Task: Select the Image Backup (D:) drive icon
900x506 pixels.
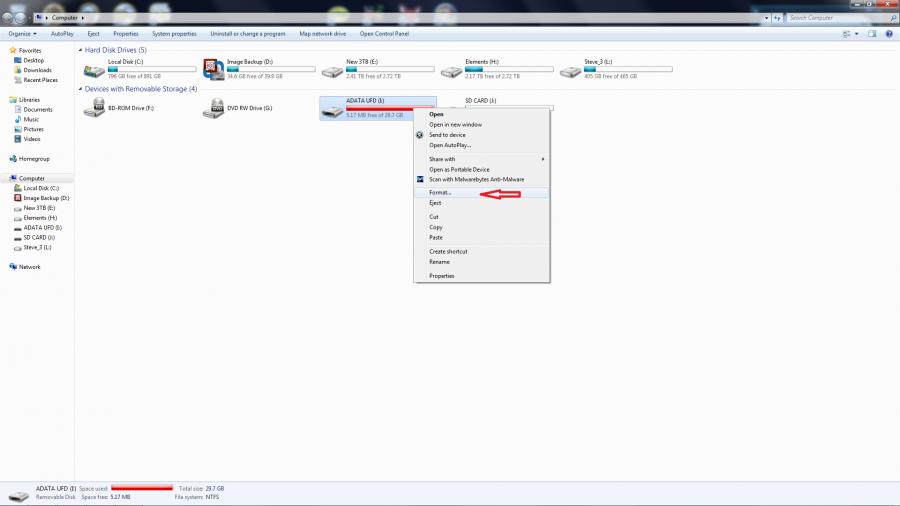Action: (x=214, y=69)
